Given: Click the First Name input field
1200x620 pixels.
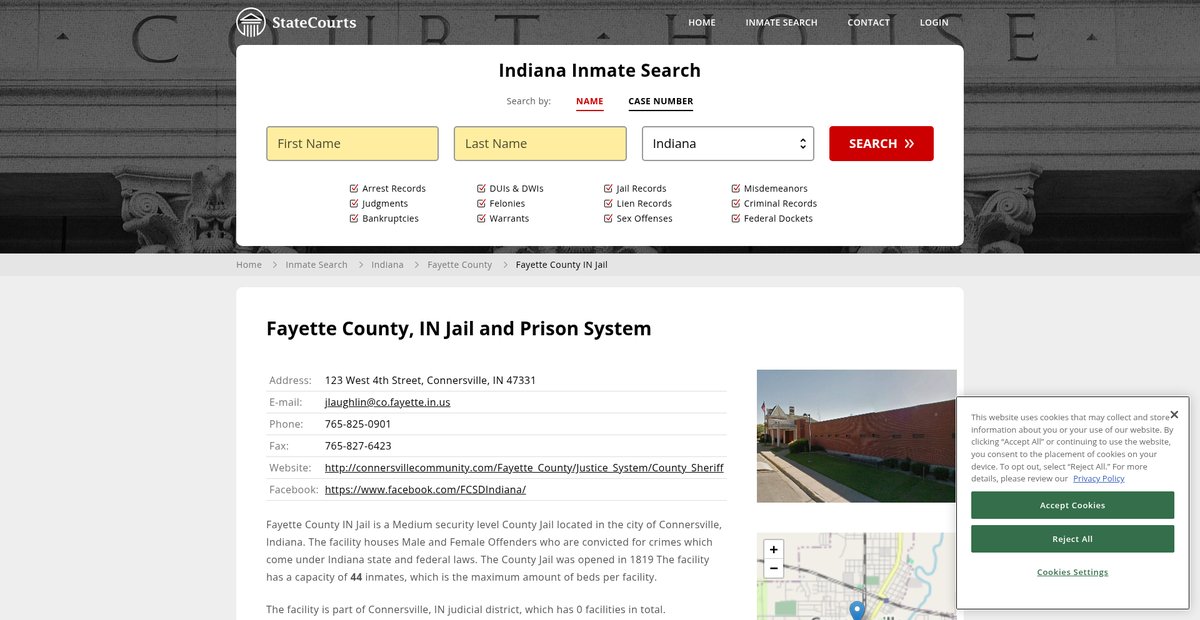Looking at the screenshot, I should (352, 143).
